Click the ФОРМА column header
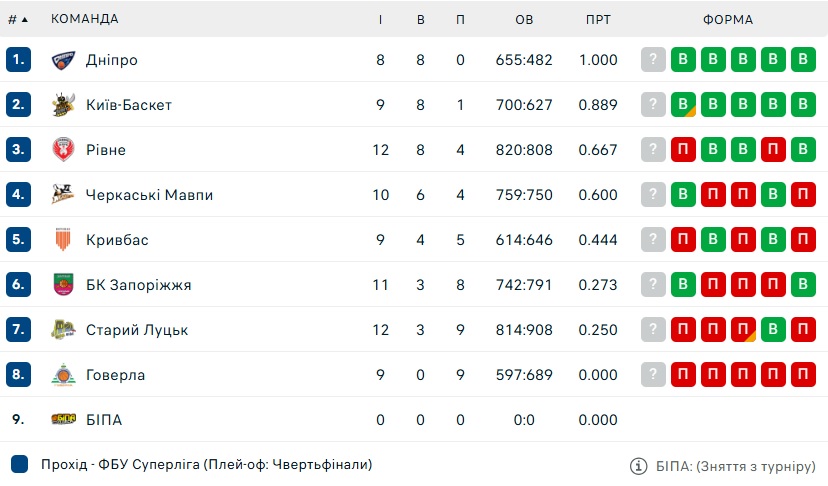This screenshot has width=828, height=486. pos(728,20)
